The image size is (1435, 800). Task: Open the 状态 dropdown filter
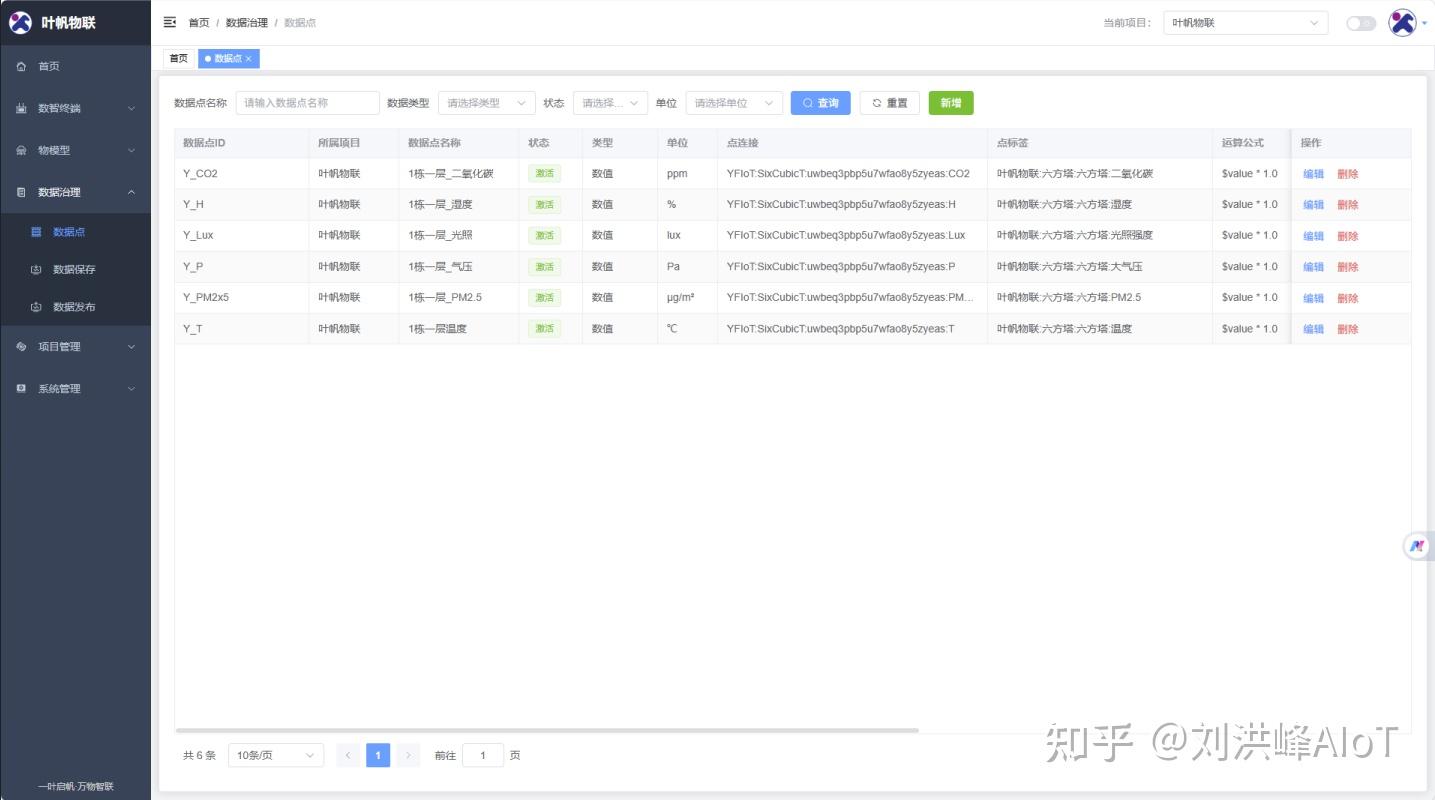click(x=610, y=103)
